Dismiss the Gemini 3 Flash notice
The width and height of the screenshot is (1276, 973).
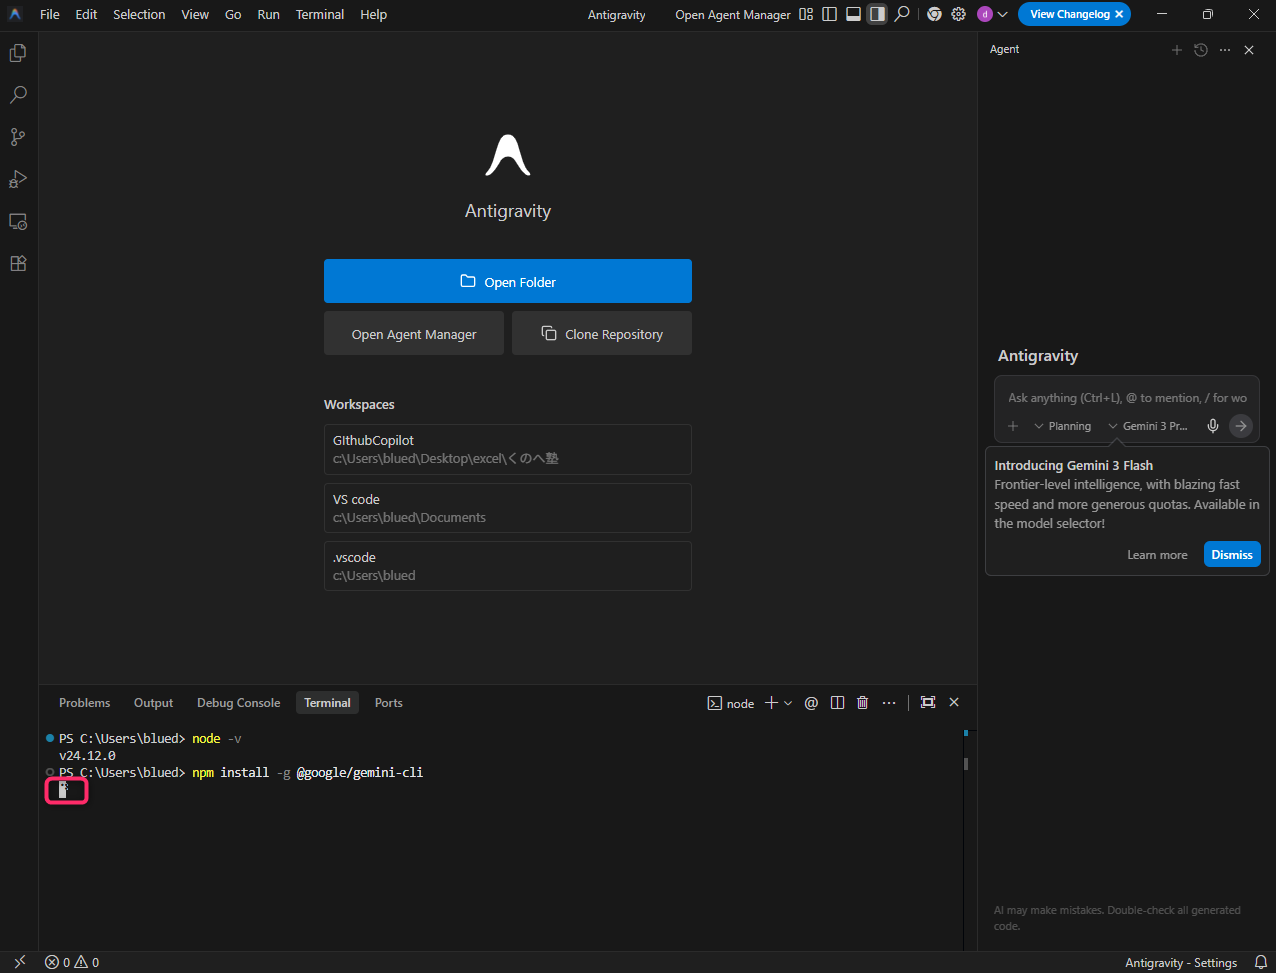(1231, 555)
